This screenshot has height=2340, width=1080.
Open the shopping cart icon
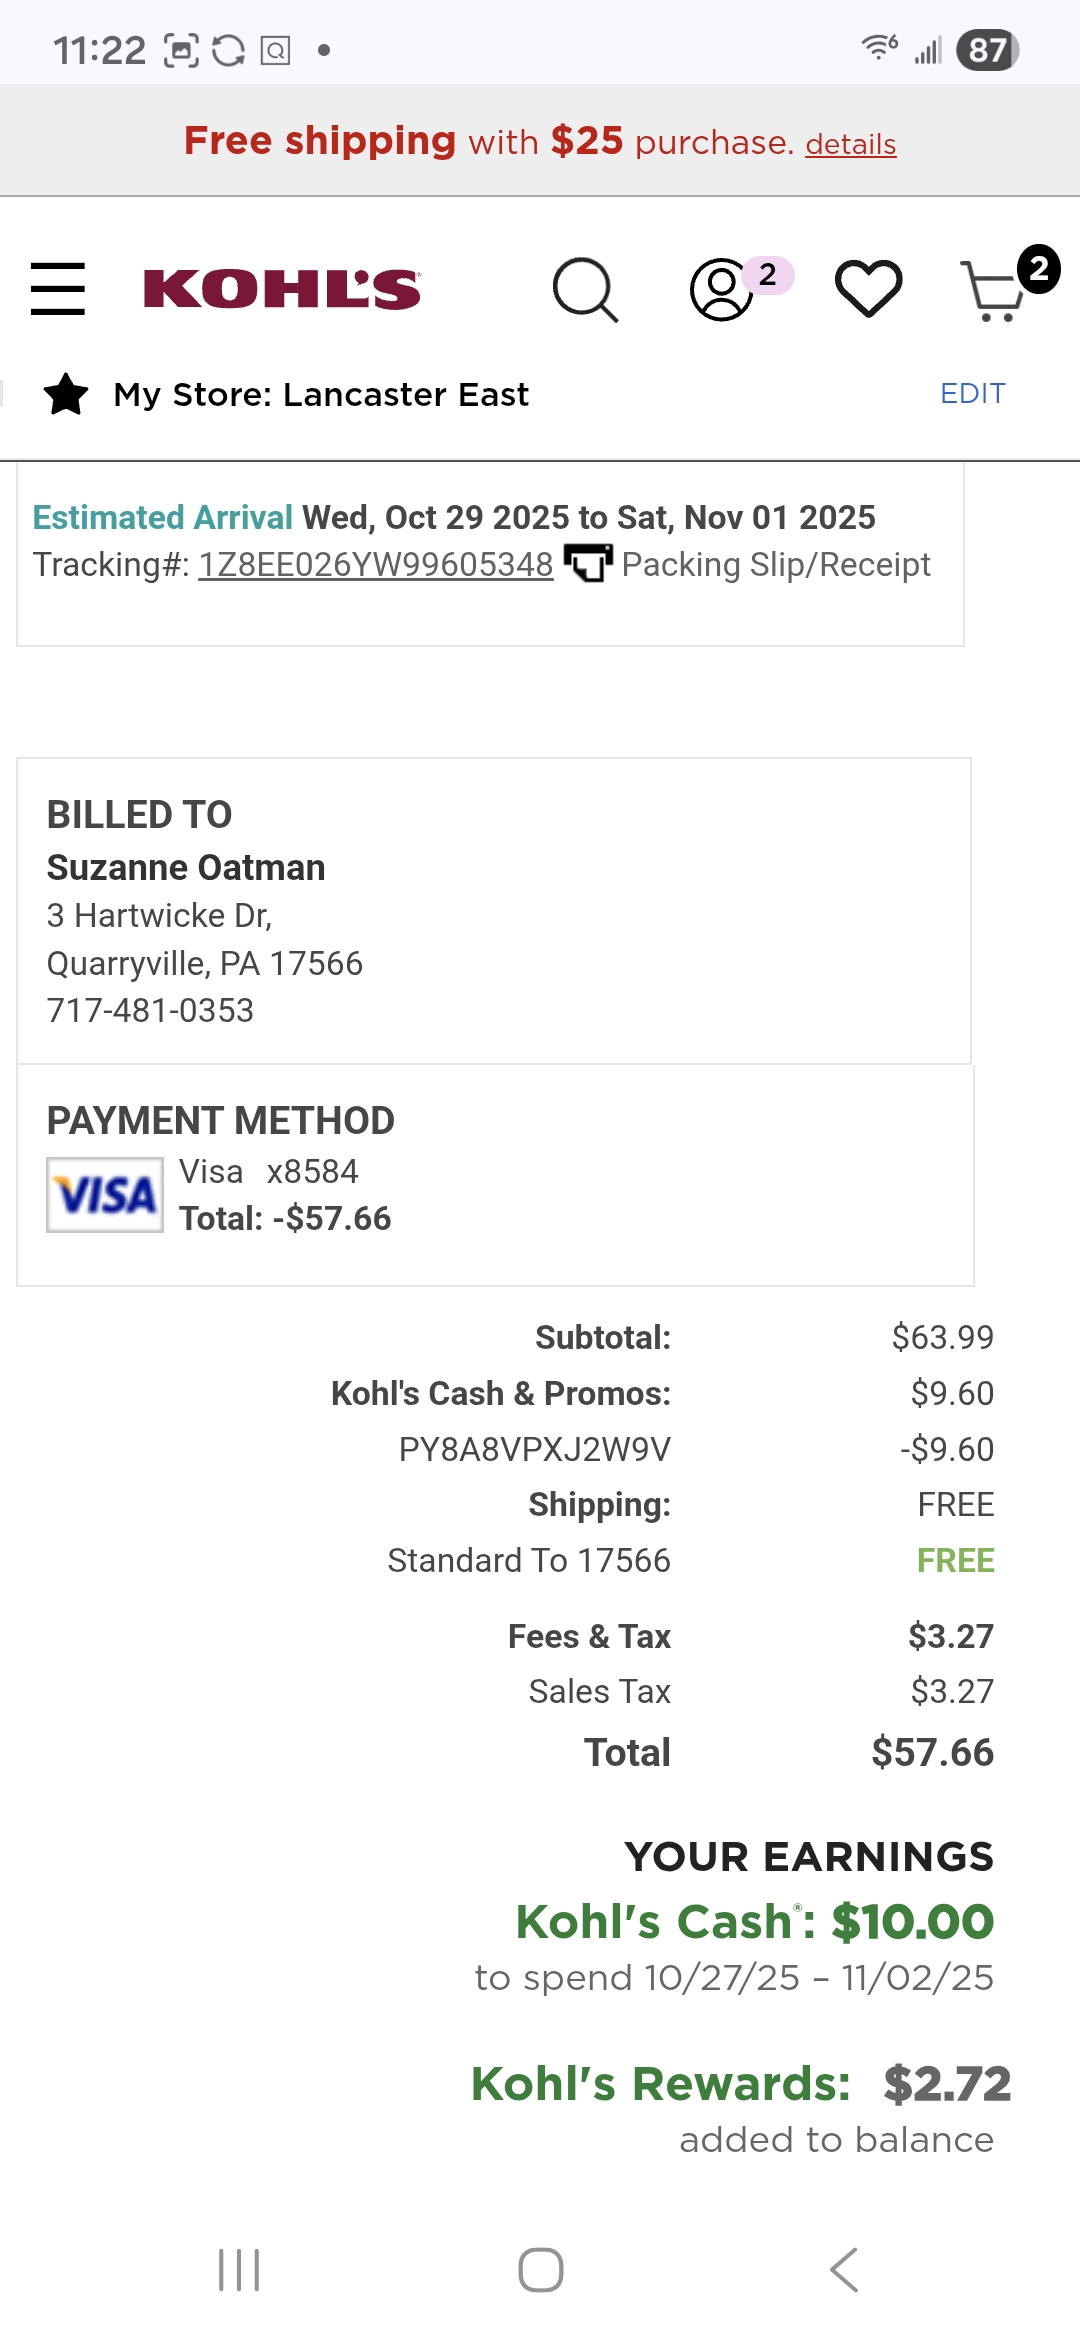993,290
